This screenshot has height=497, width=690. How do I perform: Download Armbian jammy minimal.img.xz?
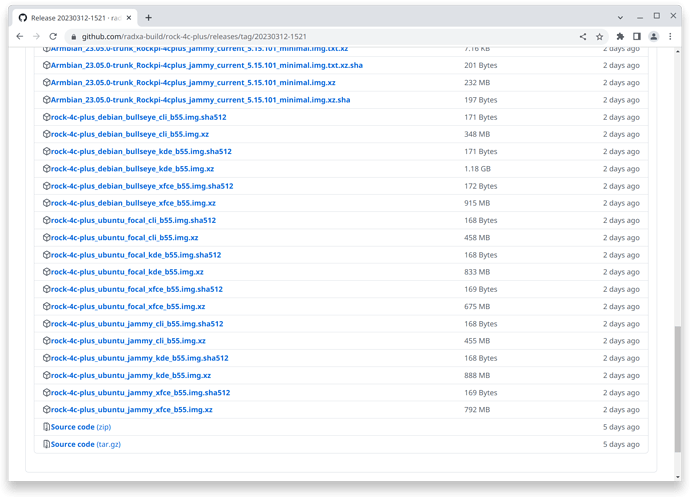point(193,82)
